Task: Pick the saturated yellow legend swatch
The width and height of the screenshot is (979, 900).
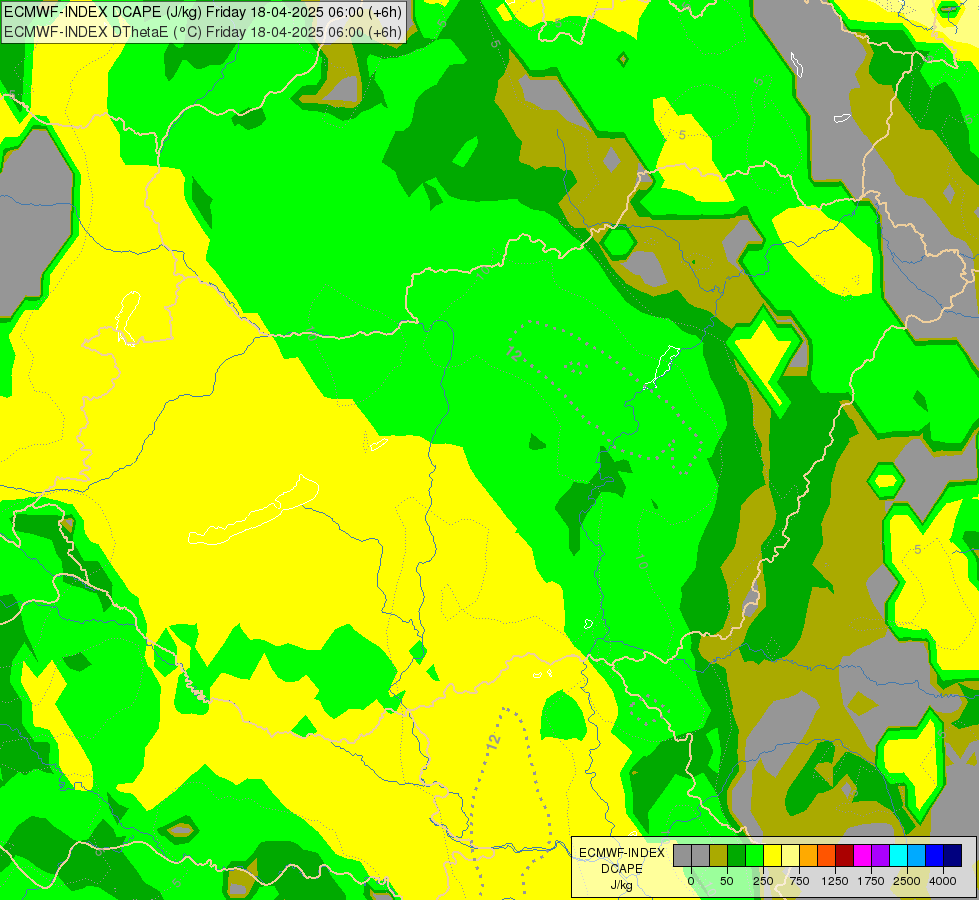Action: [x=773, y=855]
